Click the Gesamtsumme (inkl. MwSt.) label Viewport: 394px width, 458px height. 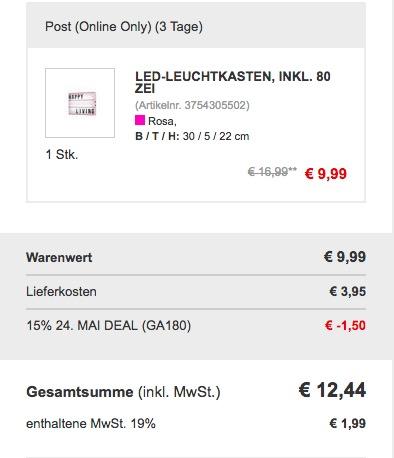coord(123,392)
